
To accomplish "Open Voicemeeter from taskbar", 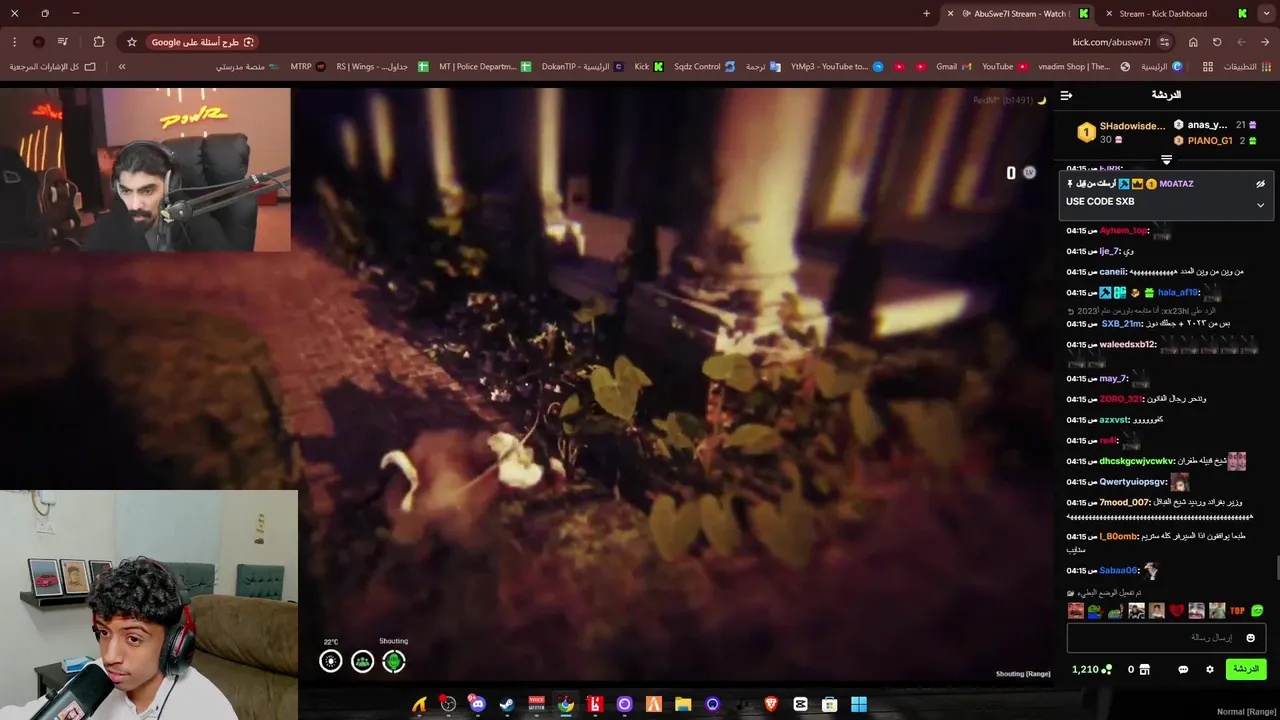I will [x=537, y=704].
